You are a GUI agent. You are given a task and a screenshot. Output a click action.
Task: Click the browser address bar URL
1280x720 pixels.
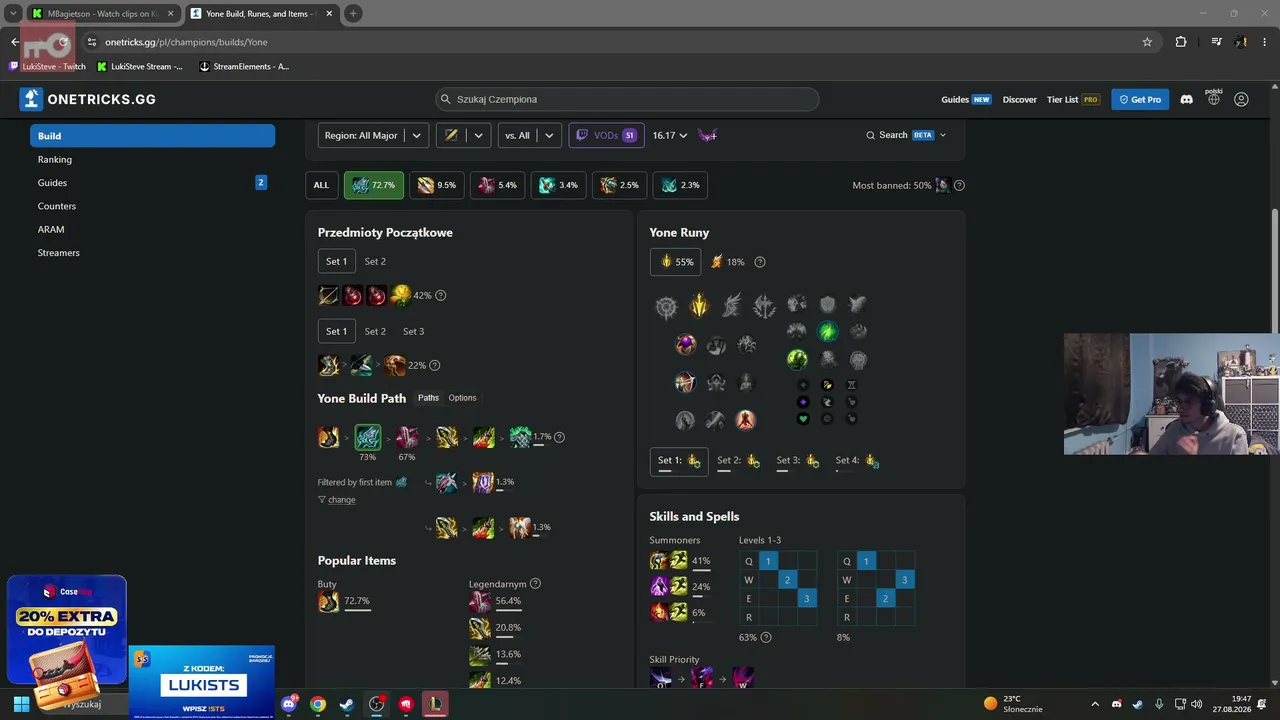[x=186, y=42]
